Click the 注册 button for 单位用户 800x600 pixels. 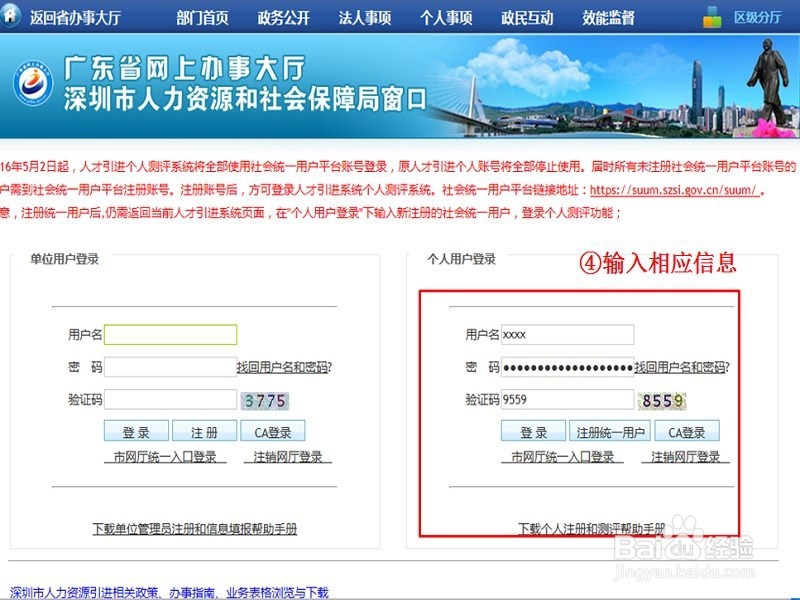[205, 431]
